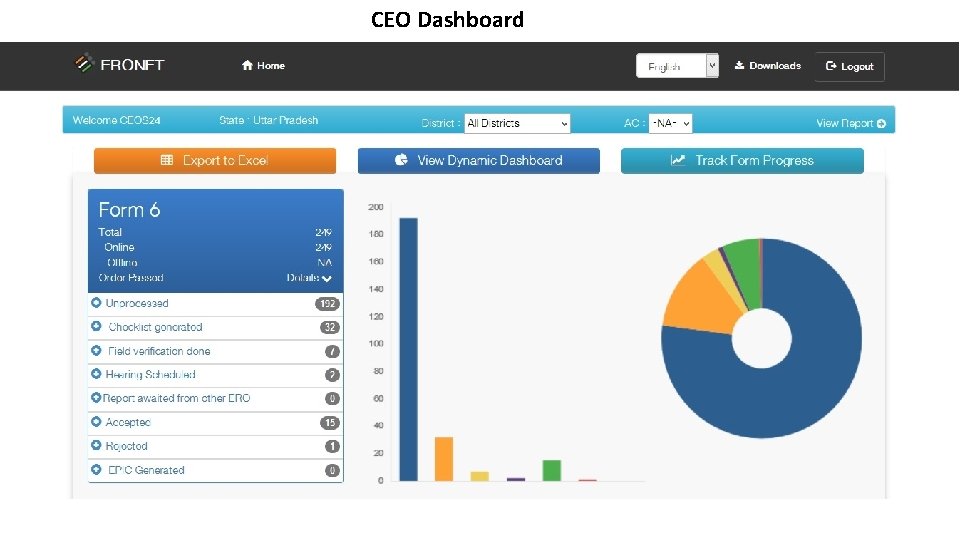Open the Field verification done row

pos(216,351)
